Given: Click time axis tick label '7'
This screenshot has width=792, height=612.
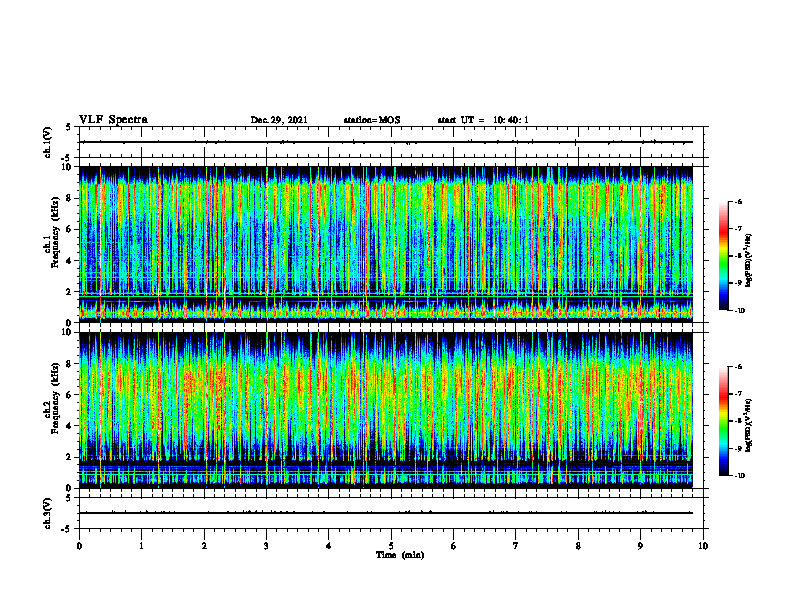Looking at the screenshot, I should (x=516, y=546).
